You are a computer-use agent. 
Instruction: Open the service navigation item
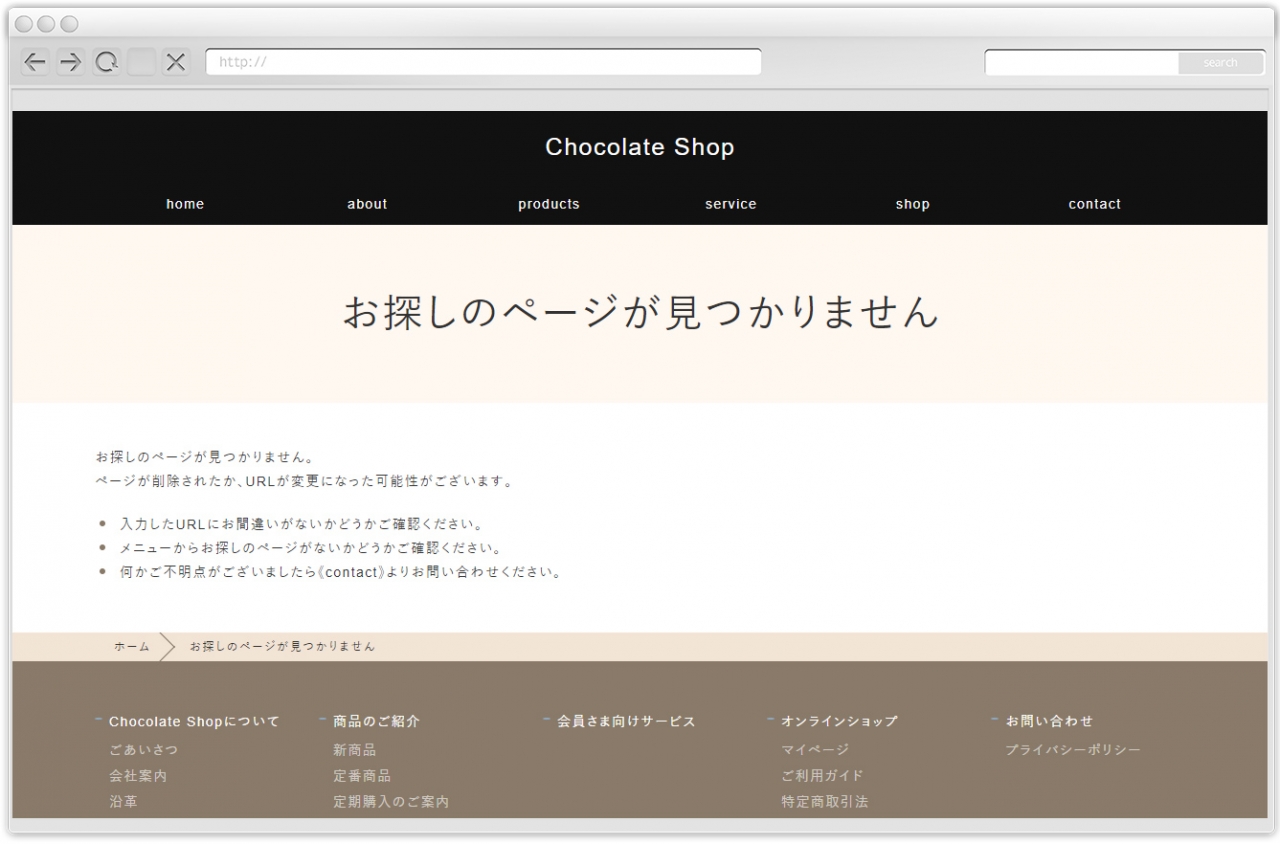coord(730,204)
